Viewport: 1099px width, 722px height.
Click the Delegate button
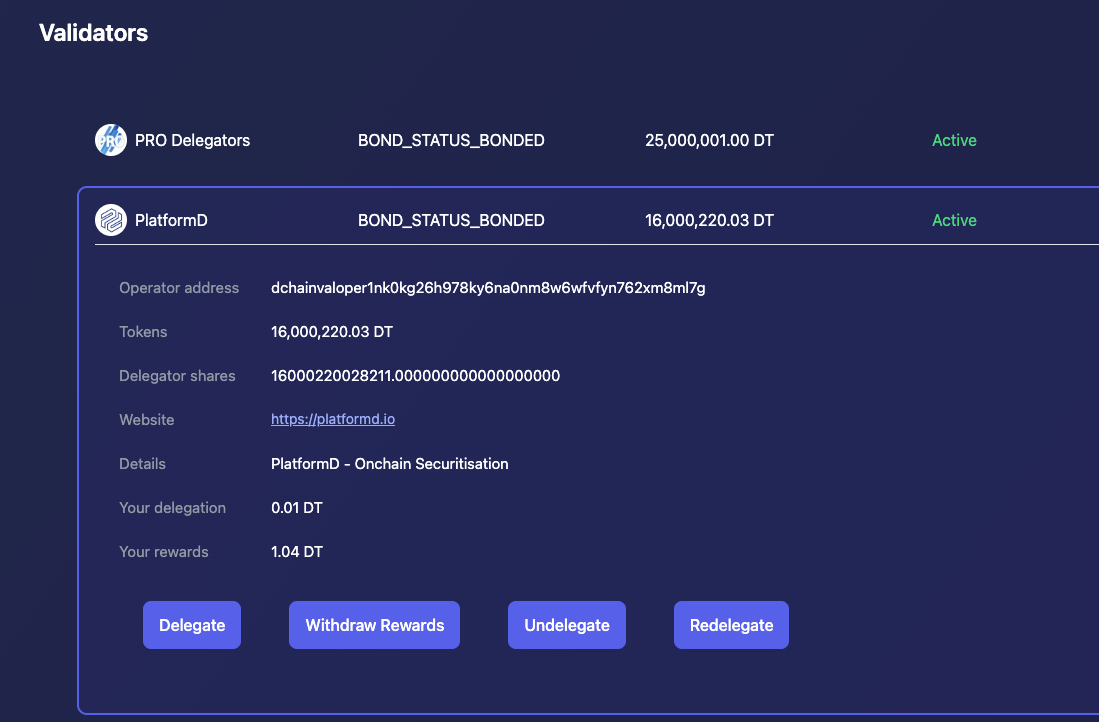point(191,624)
